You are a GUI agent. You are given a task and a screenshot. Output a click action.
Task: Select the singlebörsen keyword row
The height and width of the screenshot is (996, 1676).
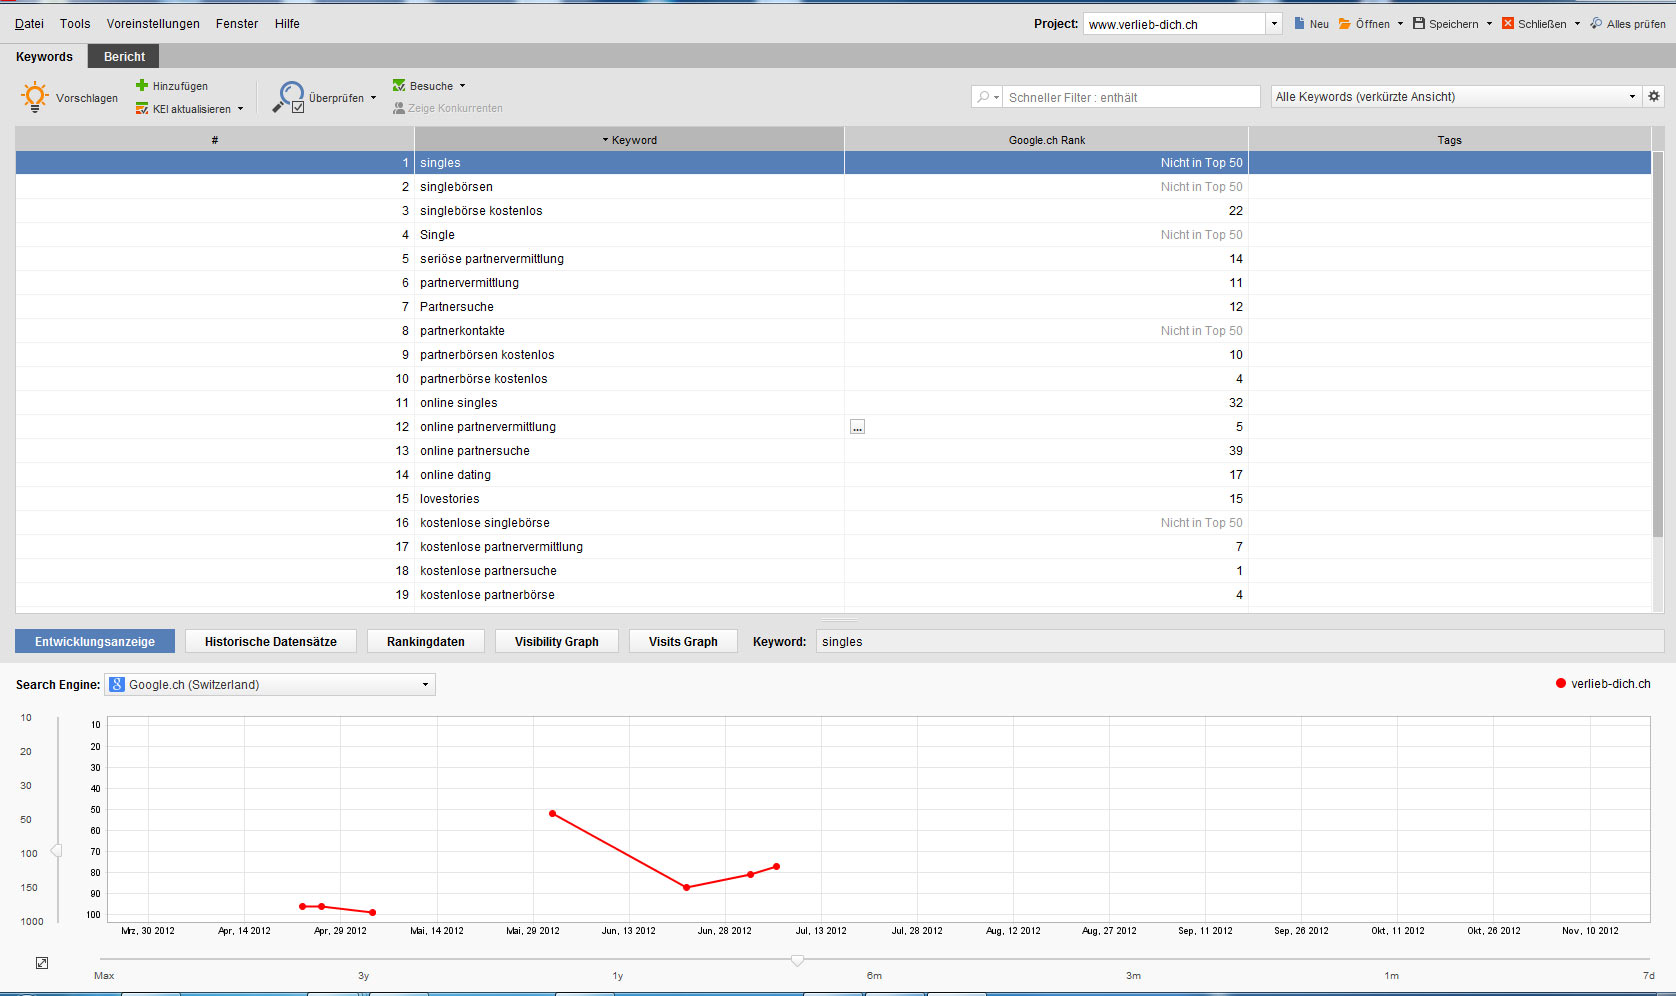(833, 187)
